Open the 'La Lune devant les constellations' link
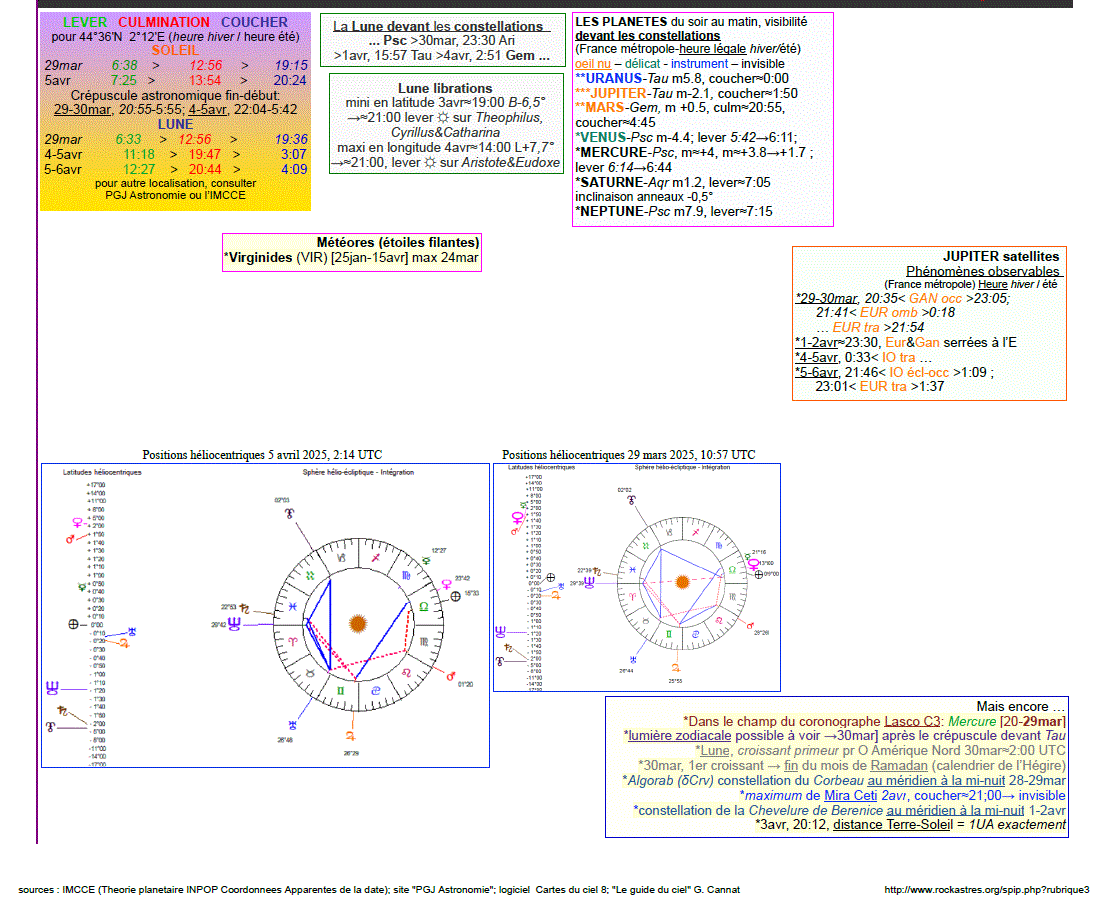 pyautogui.click(x=441, y=26)
